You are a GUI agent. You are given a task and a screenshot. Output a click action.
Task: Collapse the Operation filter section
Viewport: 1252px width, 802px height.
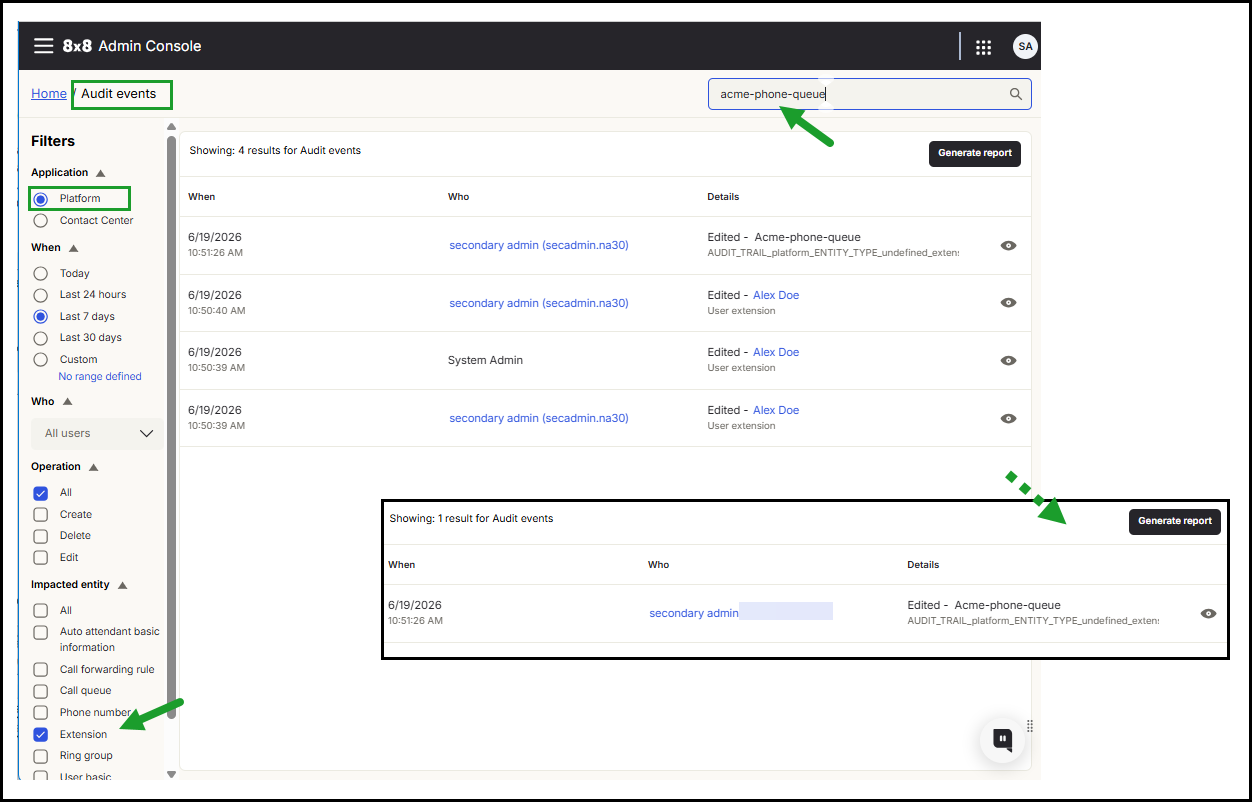click(93, 467)
